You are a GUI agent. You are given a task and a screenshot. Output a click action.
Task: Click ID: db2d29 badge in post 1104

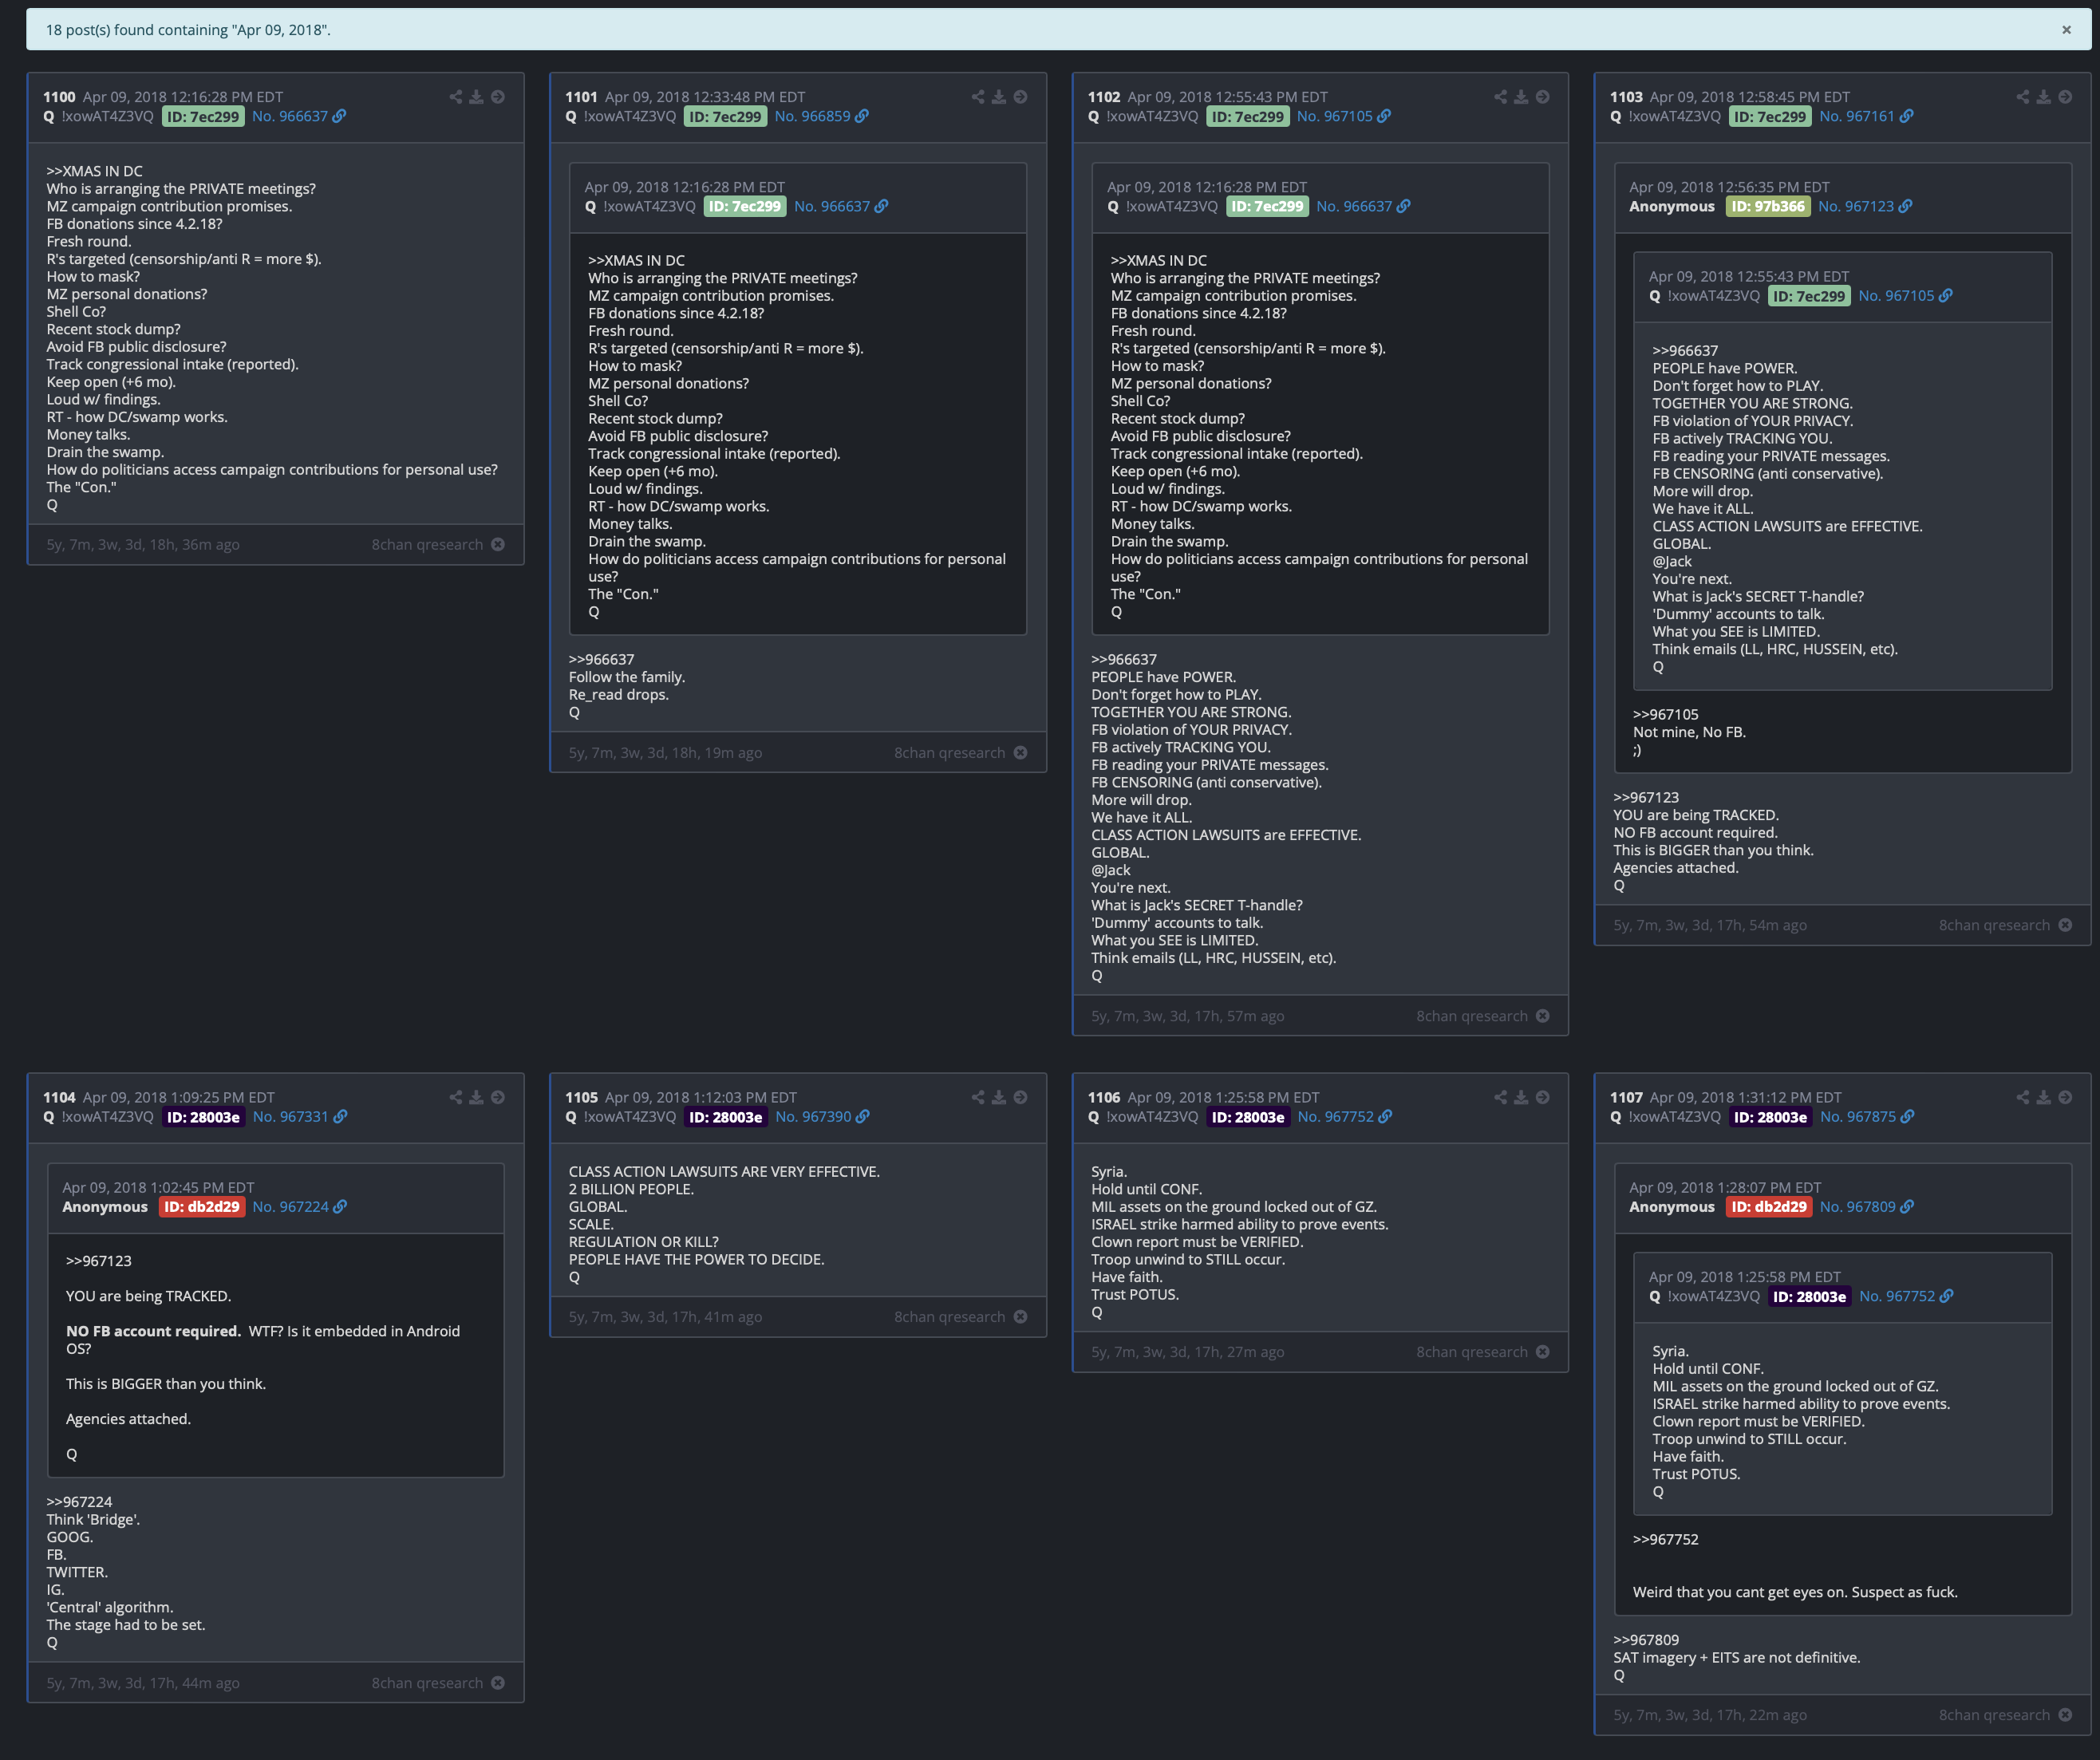[202, 1206]
